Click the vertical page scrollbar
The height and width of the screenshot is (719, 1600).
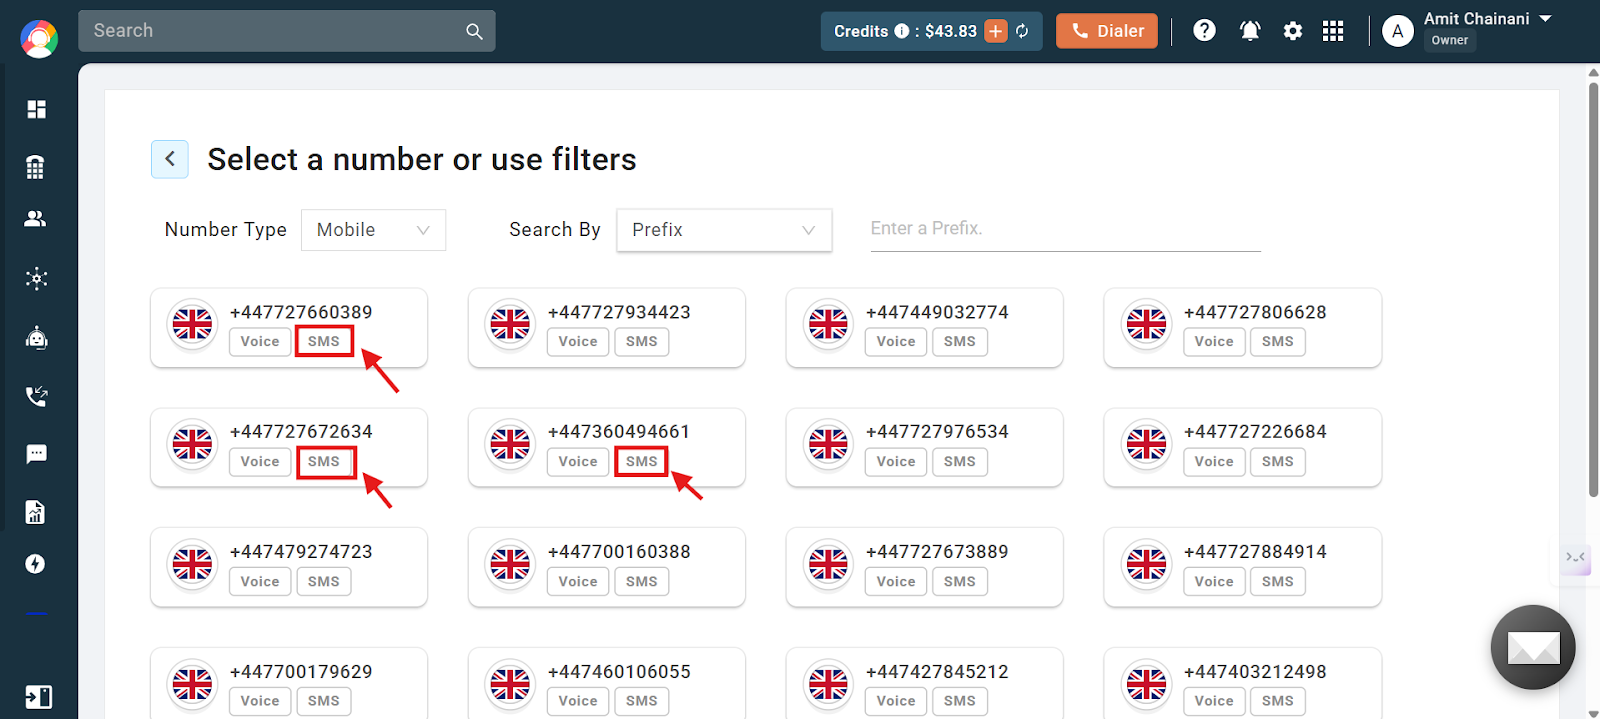point(1593,288)
